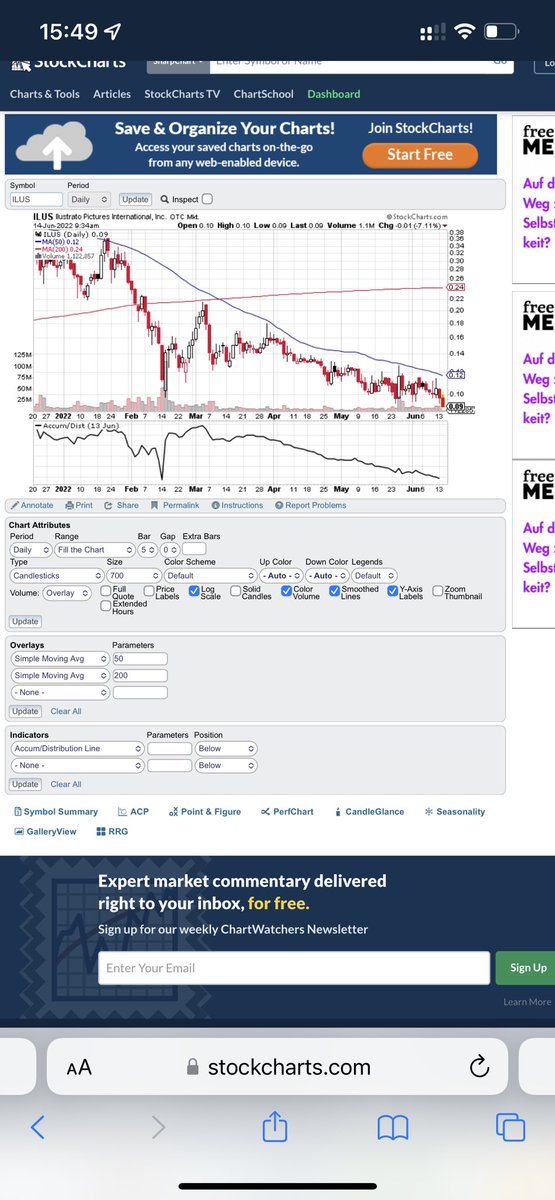Open the first Simple Moving Avg dropdown
The height and width of the screenshot is (1200, 555).
pos(59,659)
